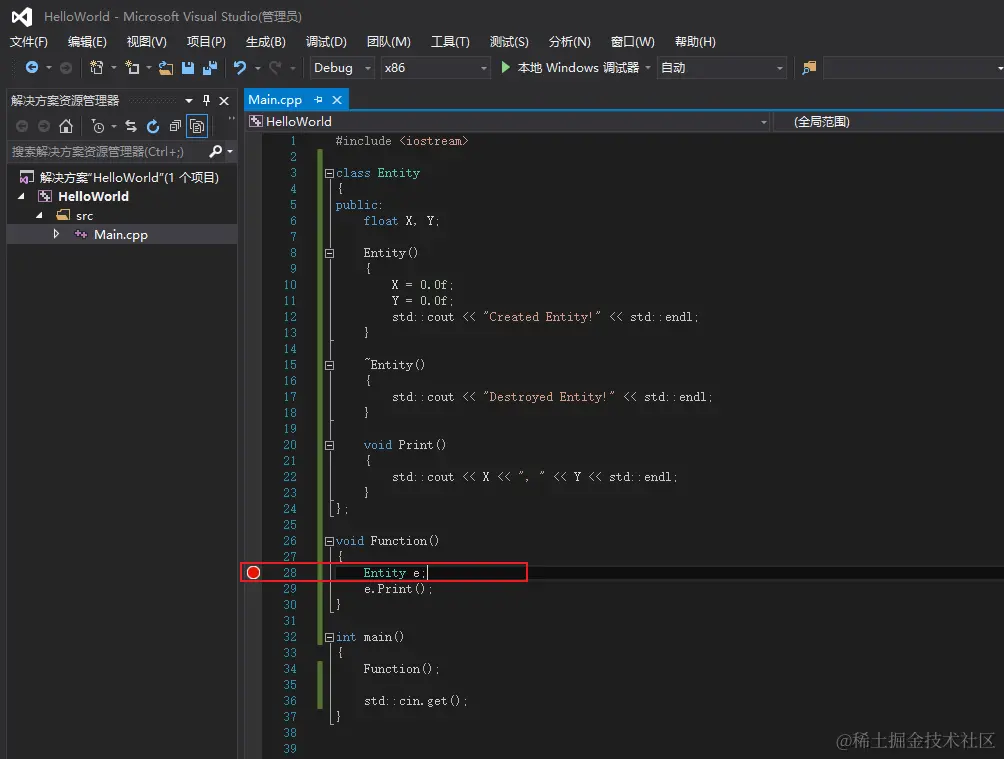
Task: Click the Collapse All icon in Solution Explorer
Action: (x=175, y=126)
